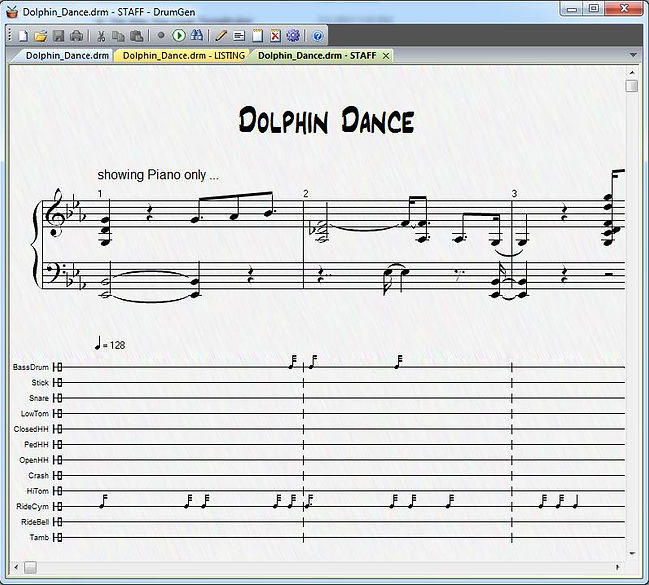
Task: Create a new file from the toolbar
Action: click(23, 36)
